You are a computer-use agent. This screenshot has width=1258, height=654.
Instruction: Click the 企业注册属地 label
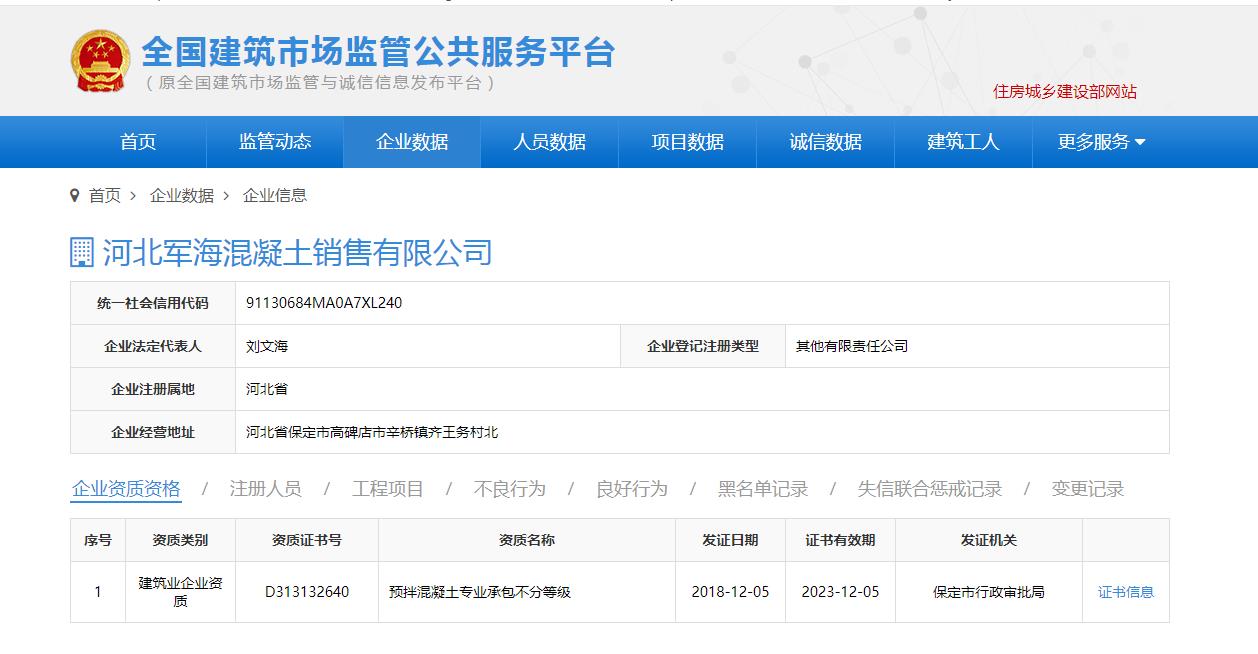(x=153, y=389)
